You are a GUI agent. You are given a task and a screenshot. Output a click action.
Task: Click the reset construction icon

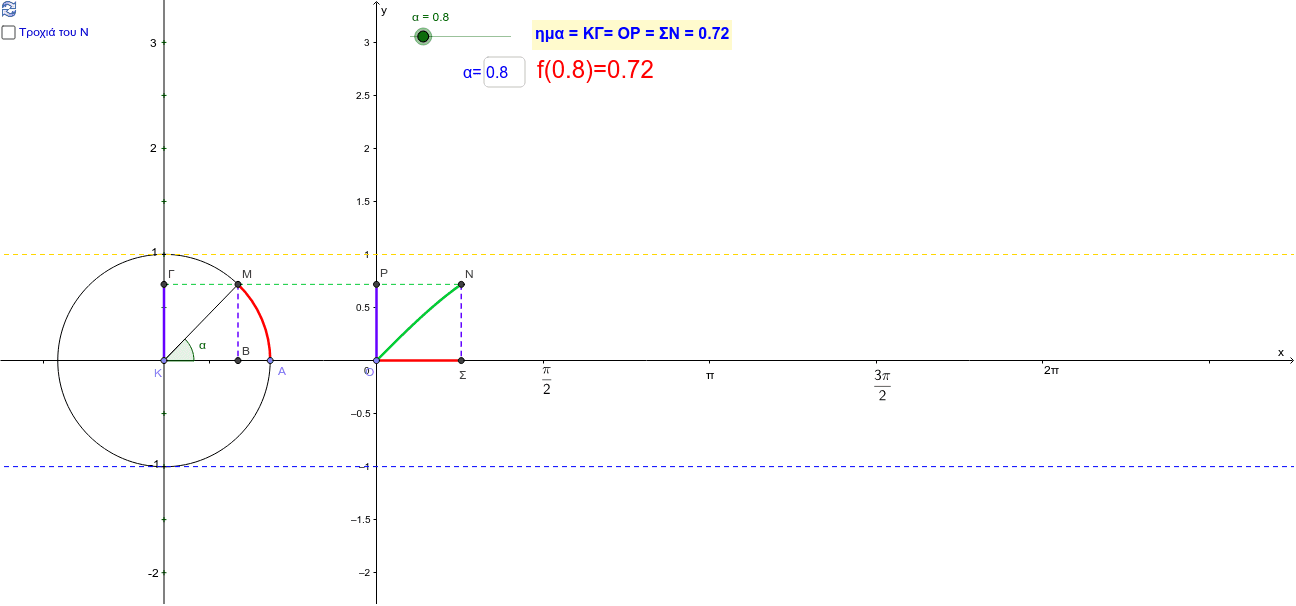coord(9,9)
